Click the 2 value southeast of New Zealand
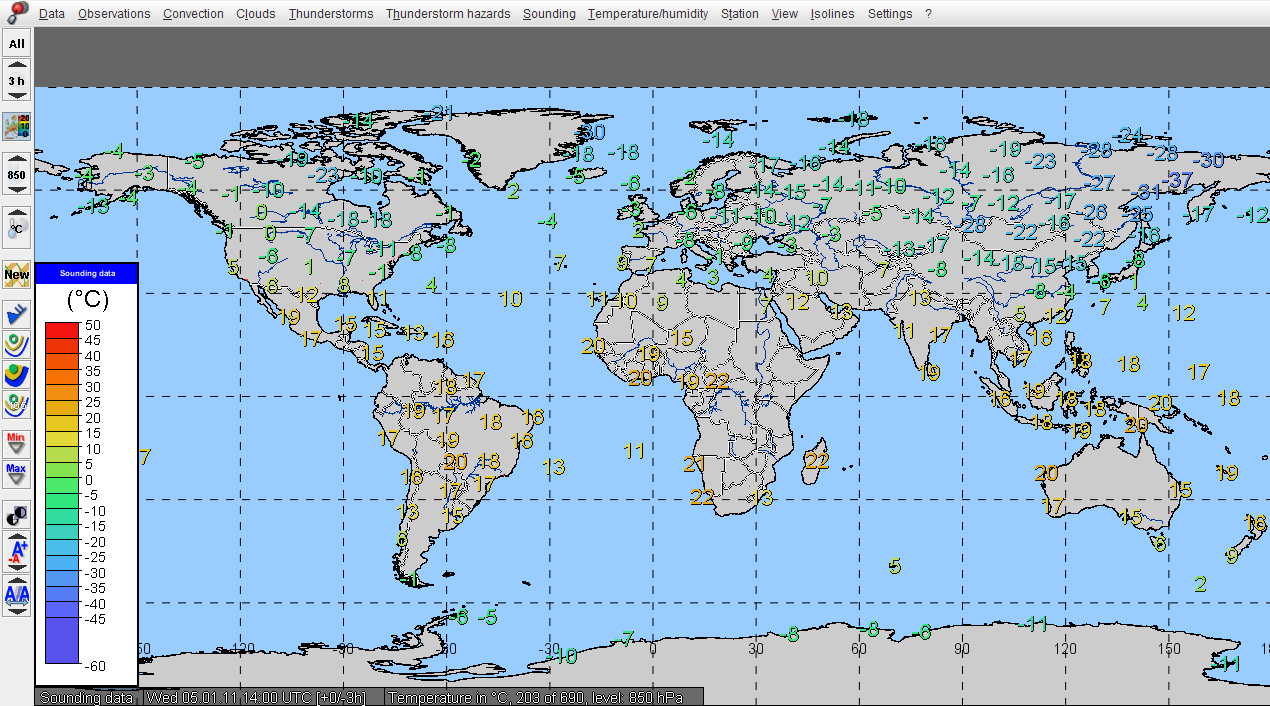This screenshot has width=1270, height=706. pyautogui.click(x=1200, y=584)
